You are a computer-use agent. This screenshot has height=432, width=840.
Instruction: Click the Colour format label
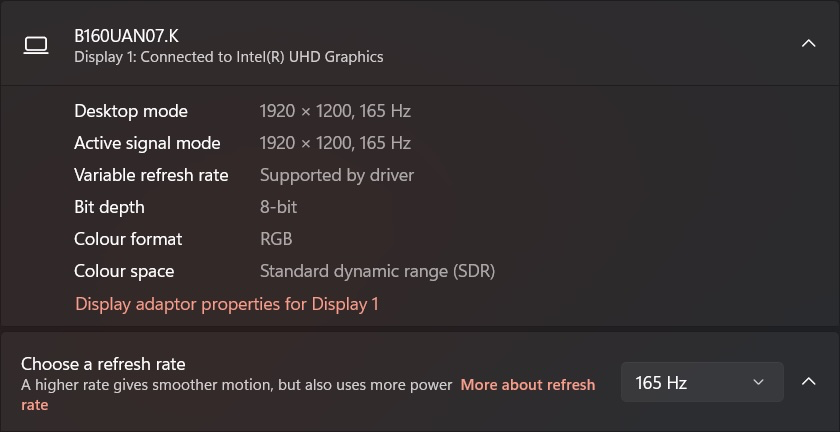pos(128,239)
